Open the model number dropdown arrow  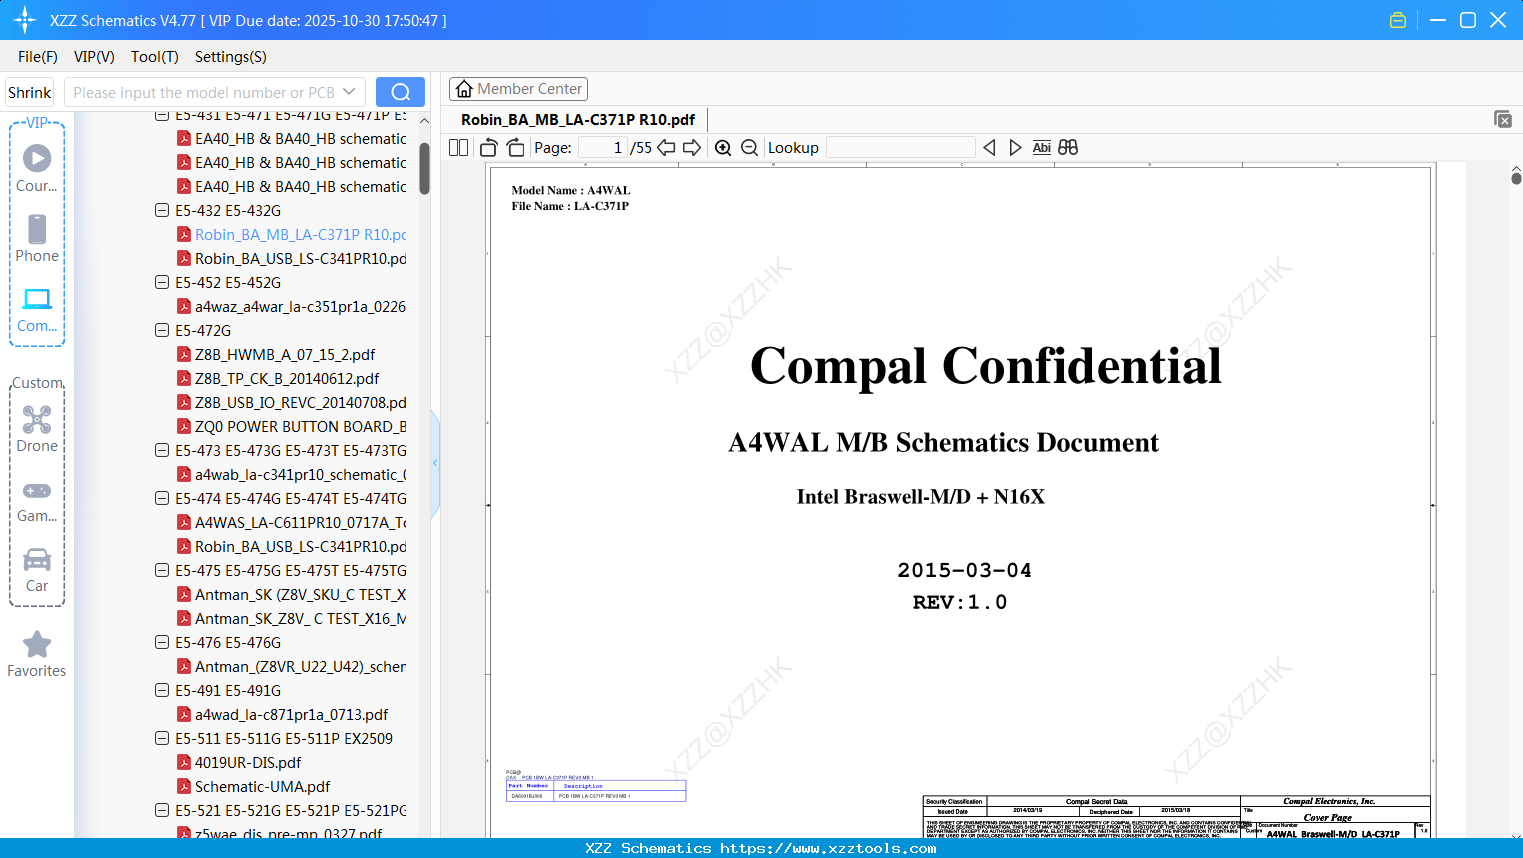349,92
